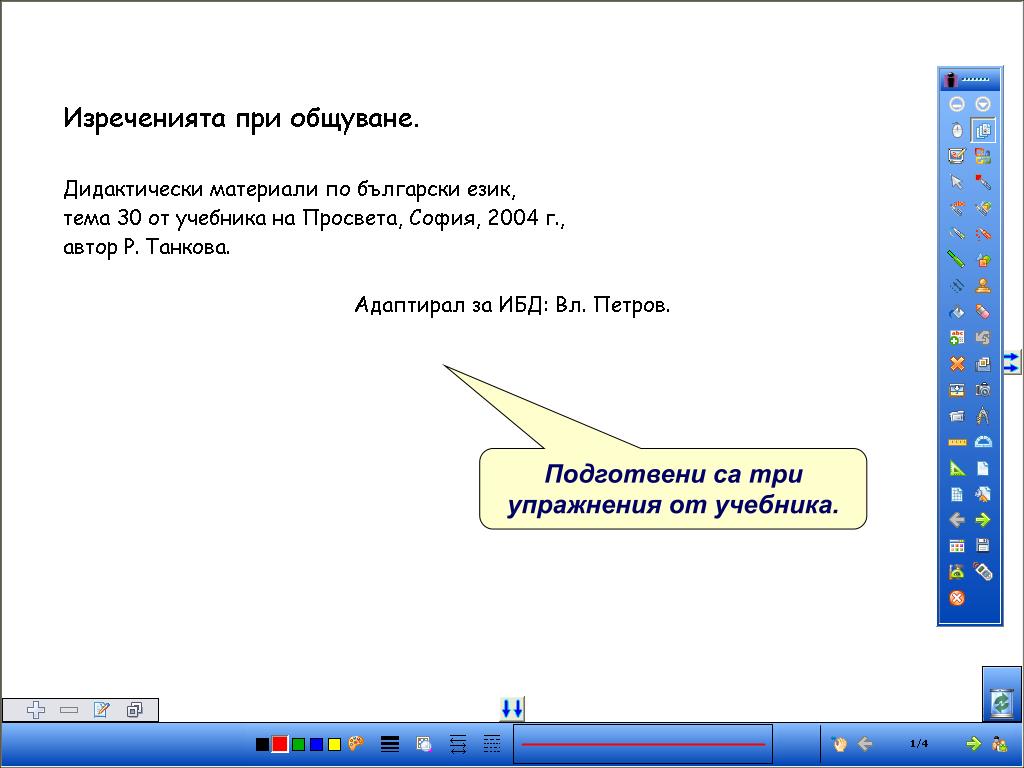Minimize the side toolbar with circle minus button
Image resolution: width=1024 pixels, height=768 pixels.
957,104
